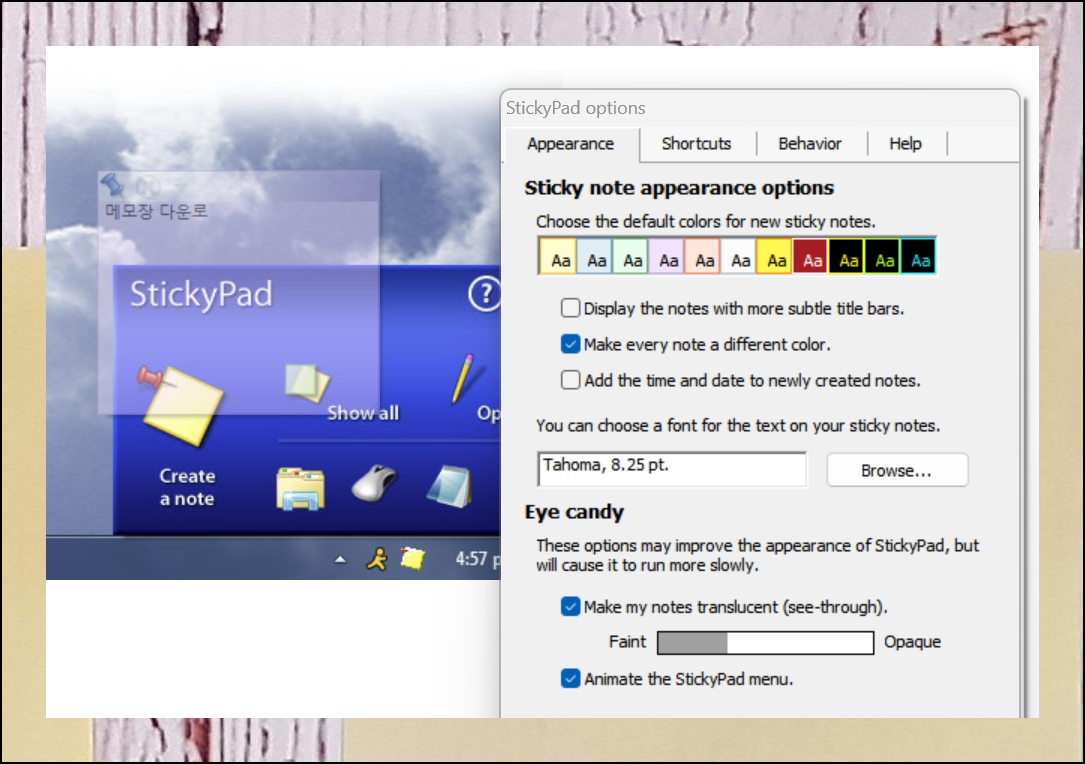Toggle Make every note a different color

tap(570, 344)
